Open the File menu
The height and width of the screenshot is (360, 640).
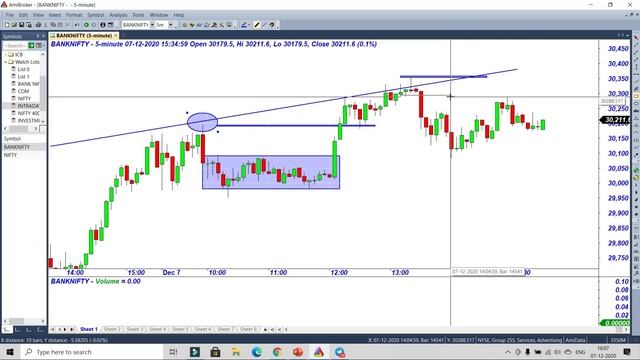(x=10, y=15)
